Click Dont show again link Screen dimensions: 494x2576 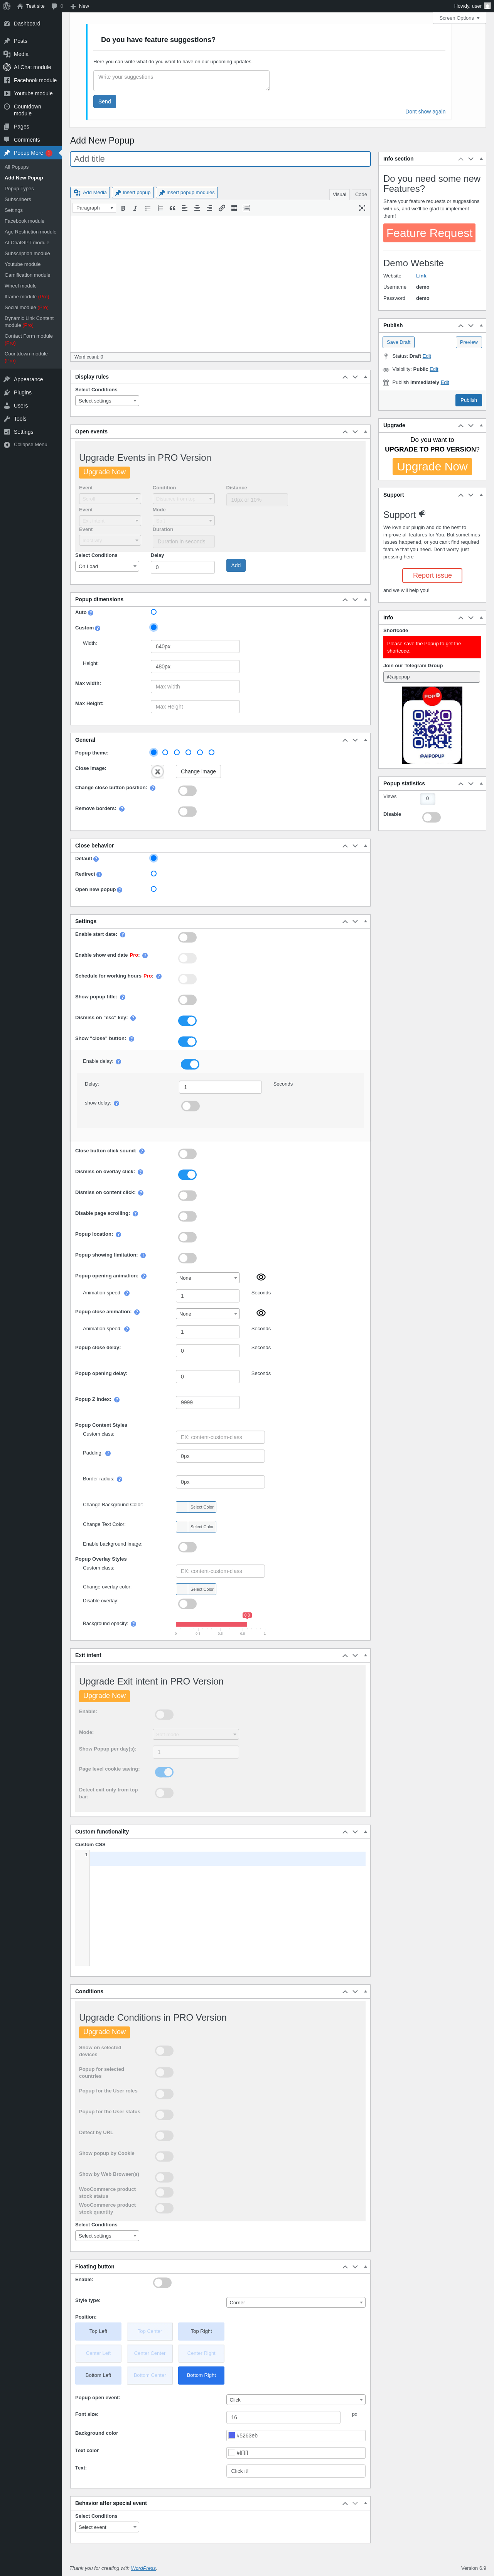425,112
